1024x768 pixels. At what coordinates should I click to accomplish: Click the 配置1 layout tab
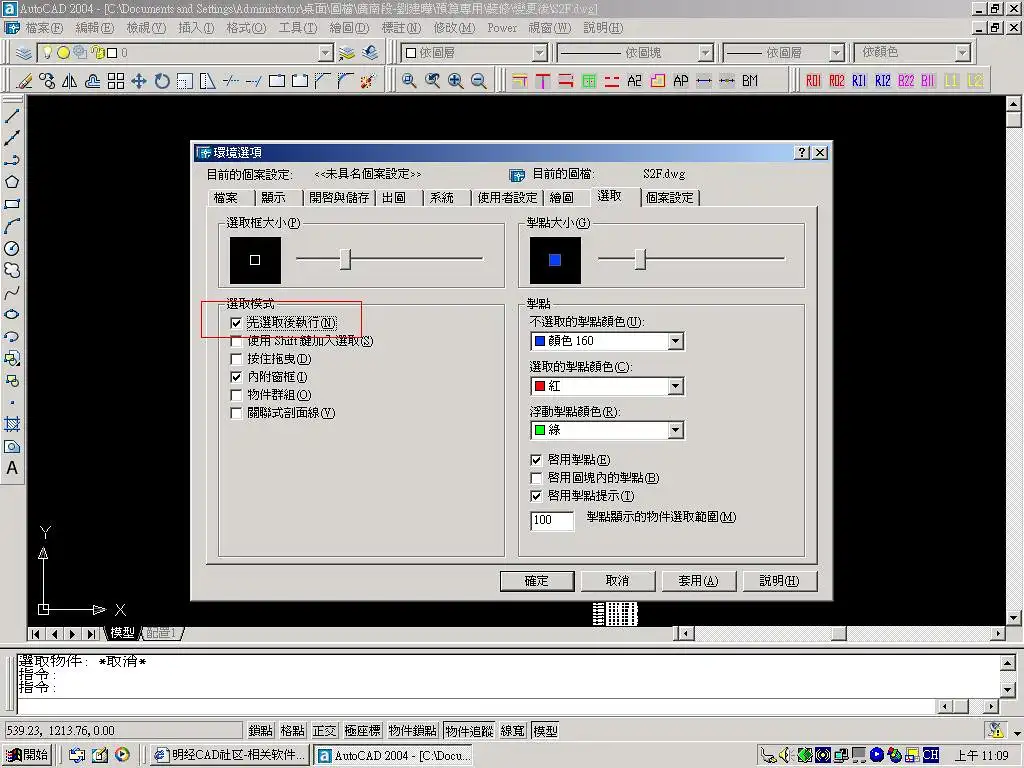tap(161, 633)
